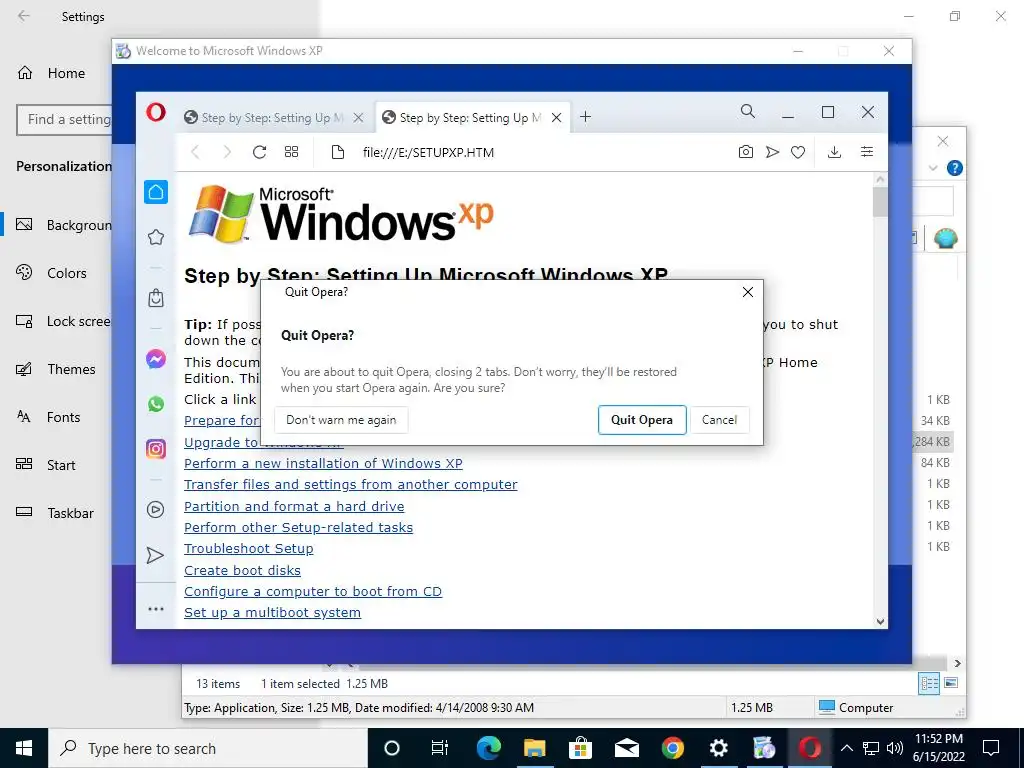Close the Quit Opera dialog with X
The width and height of the screenshot is (1024, 768).
tap(748, 292)
